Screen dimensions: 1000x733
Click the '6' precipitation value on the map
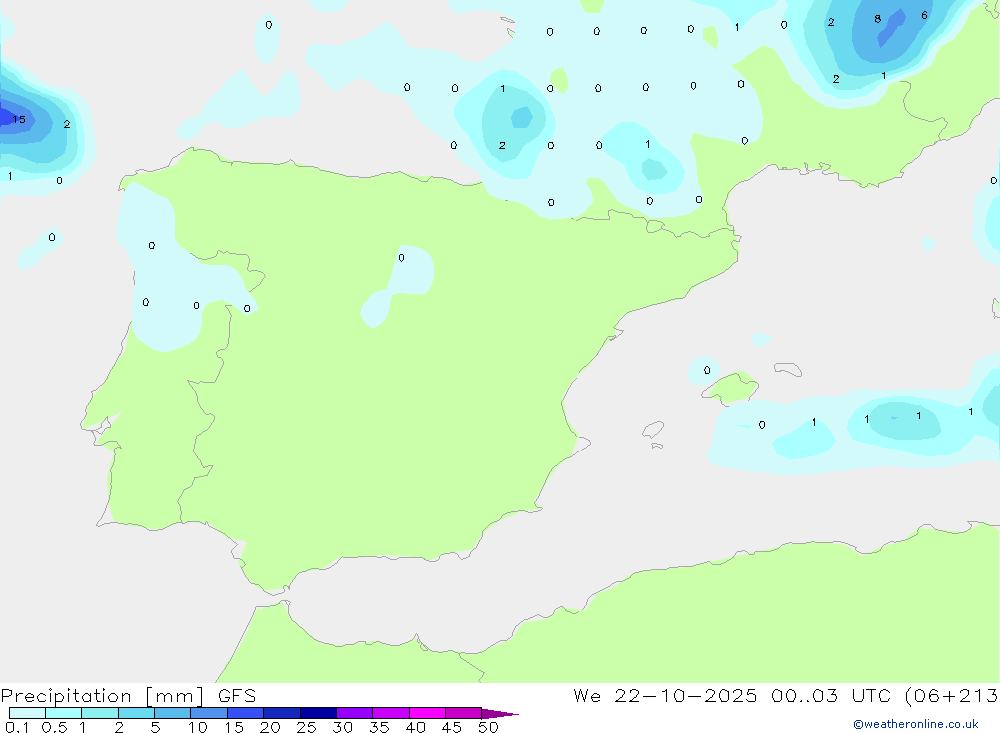(x=924, y=15)
